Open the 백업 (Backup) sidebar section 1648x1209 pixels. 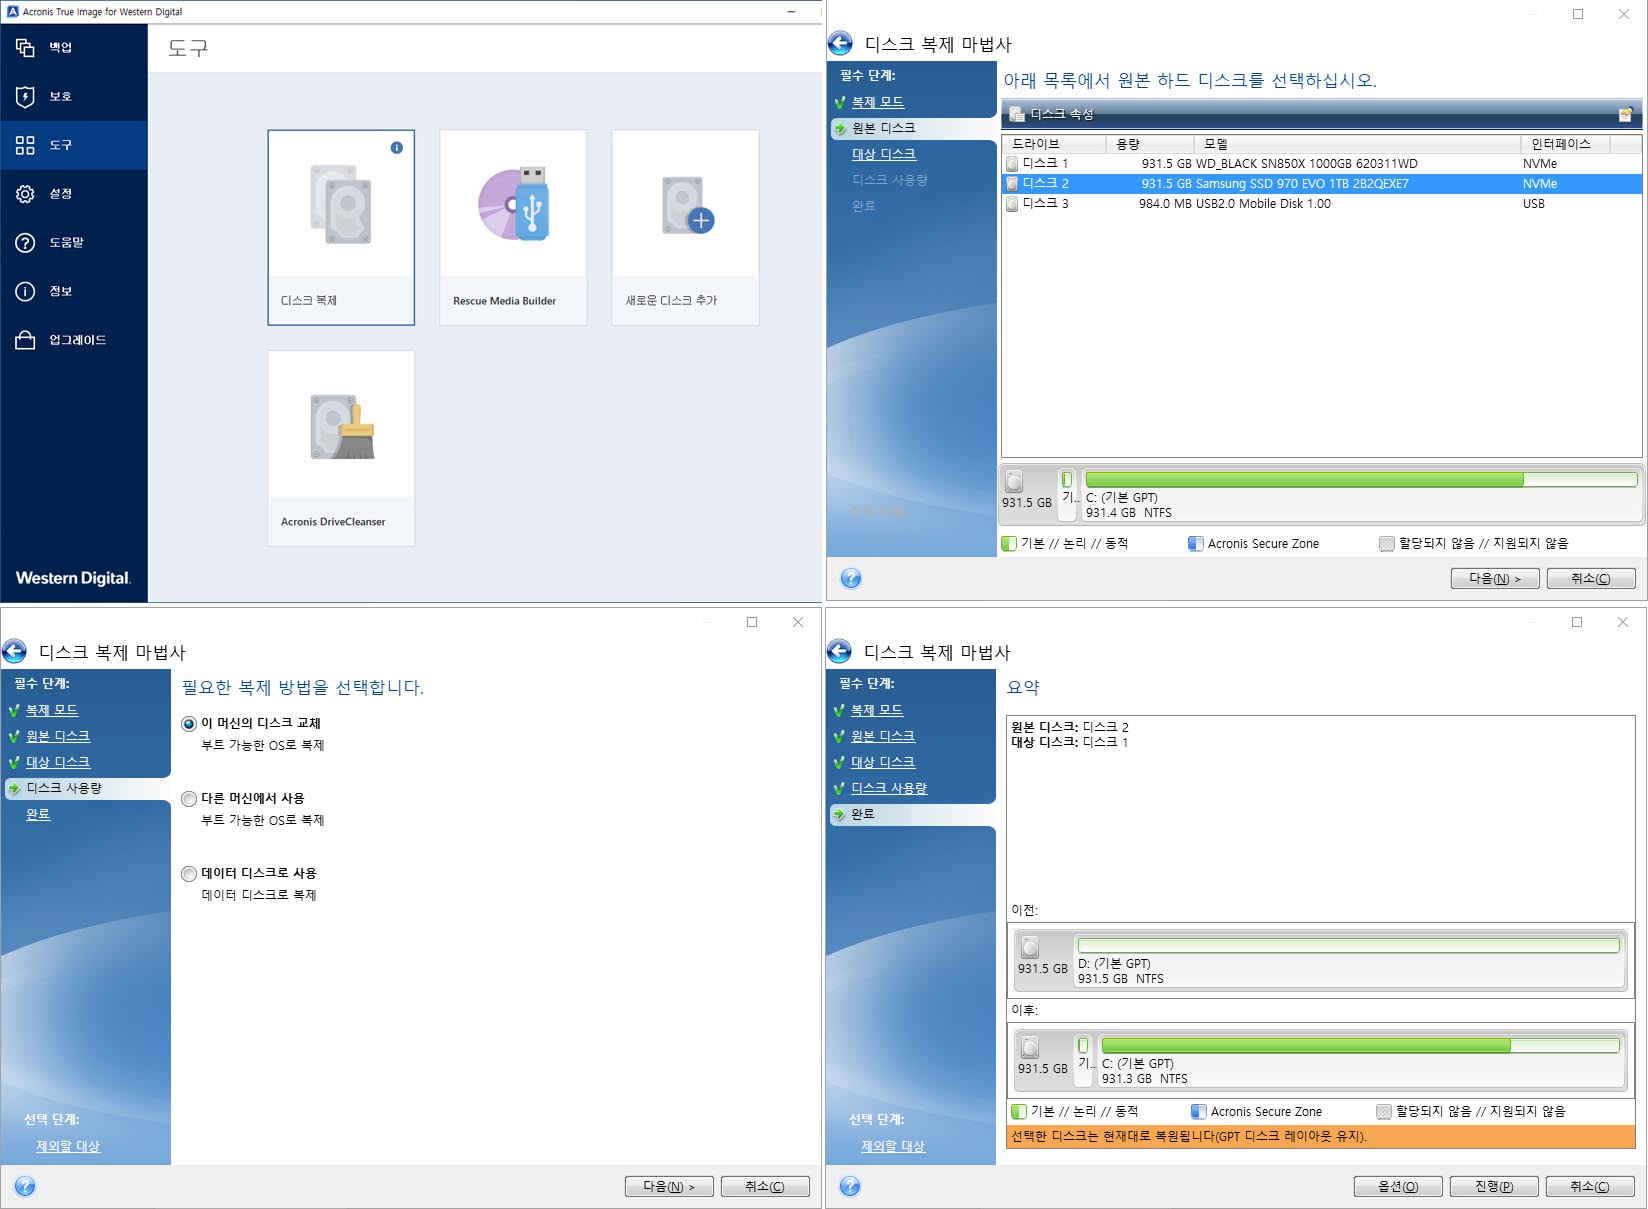(x=73, y=47)
